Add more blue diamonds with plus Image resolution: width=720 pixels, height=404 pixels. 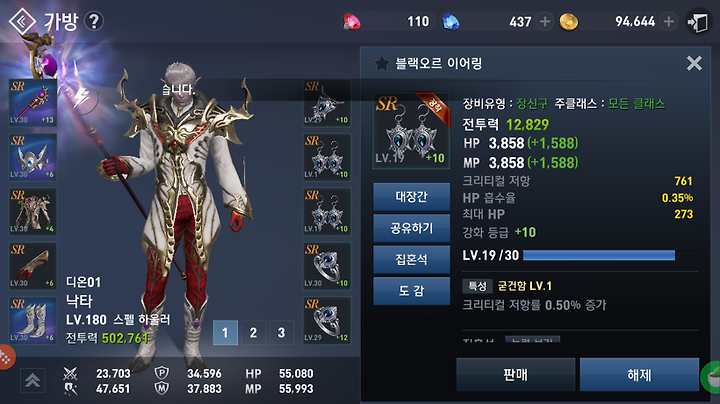pos(545,22)
